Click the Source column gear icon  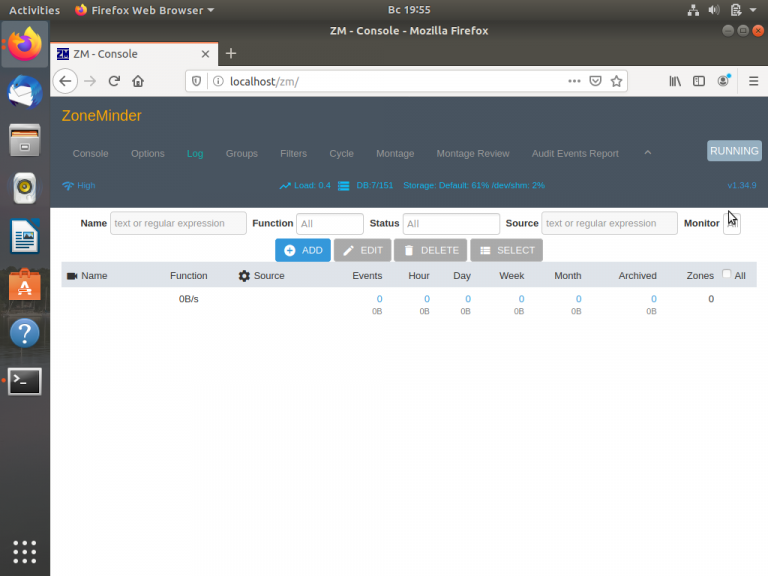(x=244, y=276)
